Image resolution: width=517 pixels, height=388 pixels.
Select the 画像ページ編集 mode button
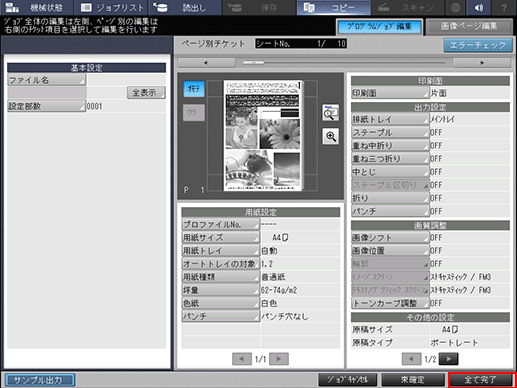(469, 27)
